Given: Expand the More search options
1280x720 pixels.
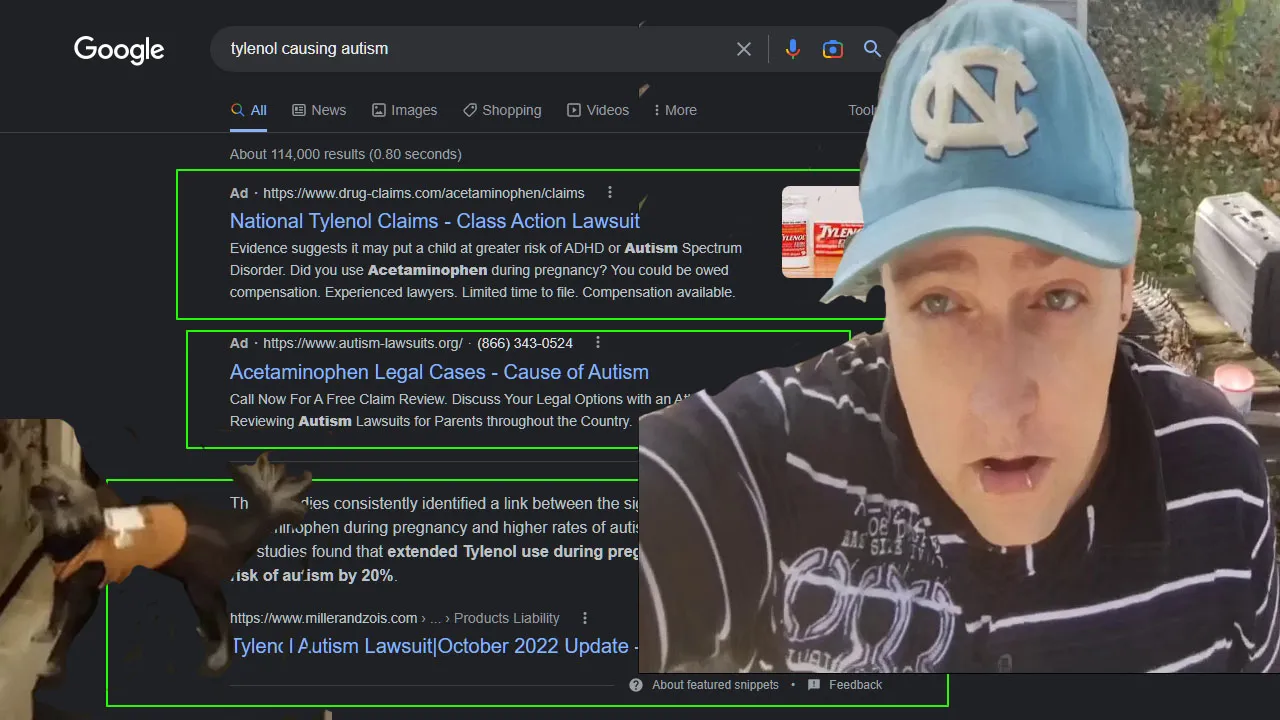Looking at the screenshot, I should (x=675, y=110).
